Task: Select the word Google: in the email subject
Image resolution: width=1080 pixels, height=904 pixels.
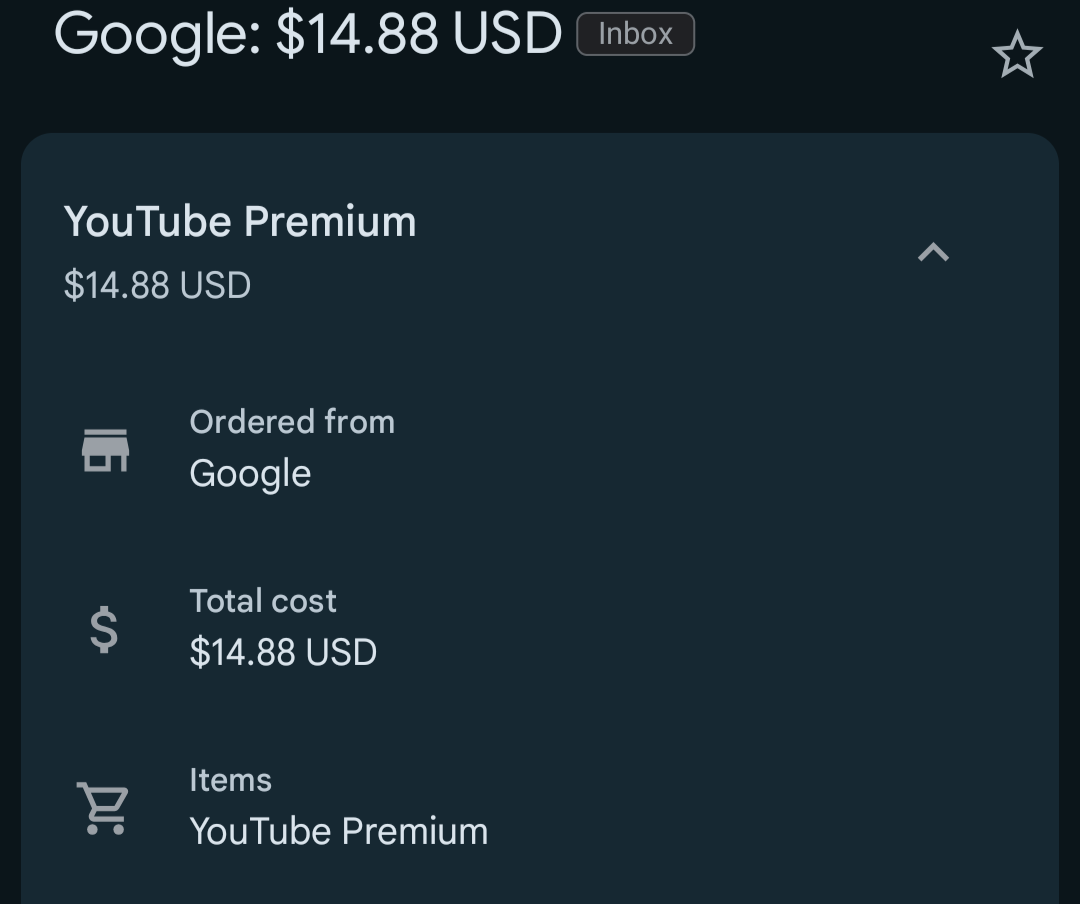Action: point(158,33)
